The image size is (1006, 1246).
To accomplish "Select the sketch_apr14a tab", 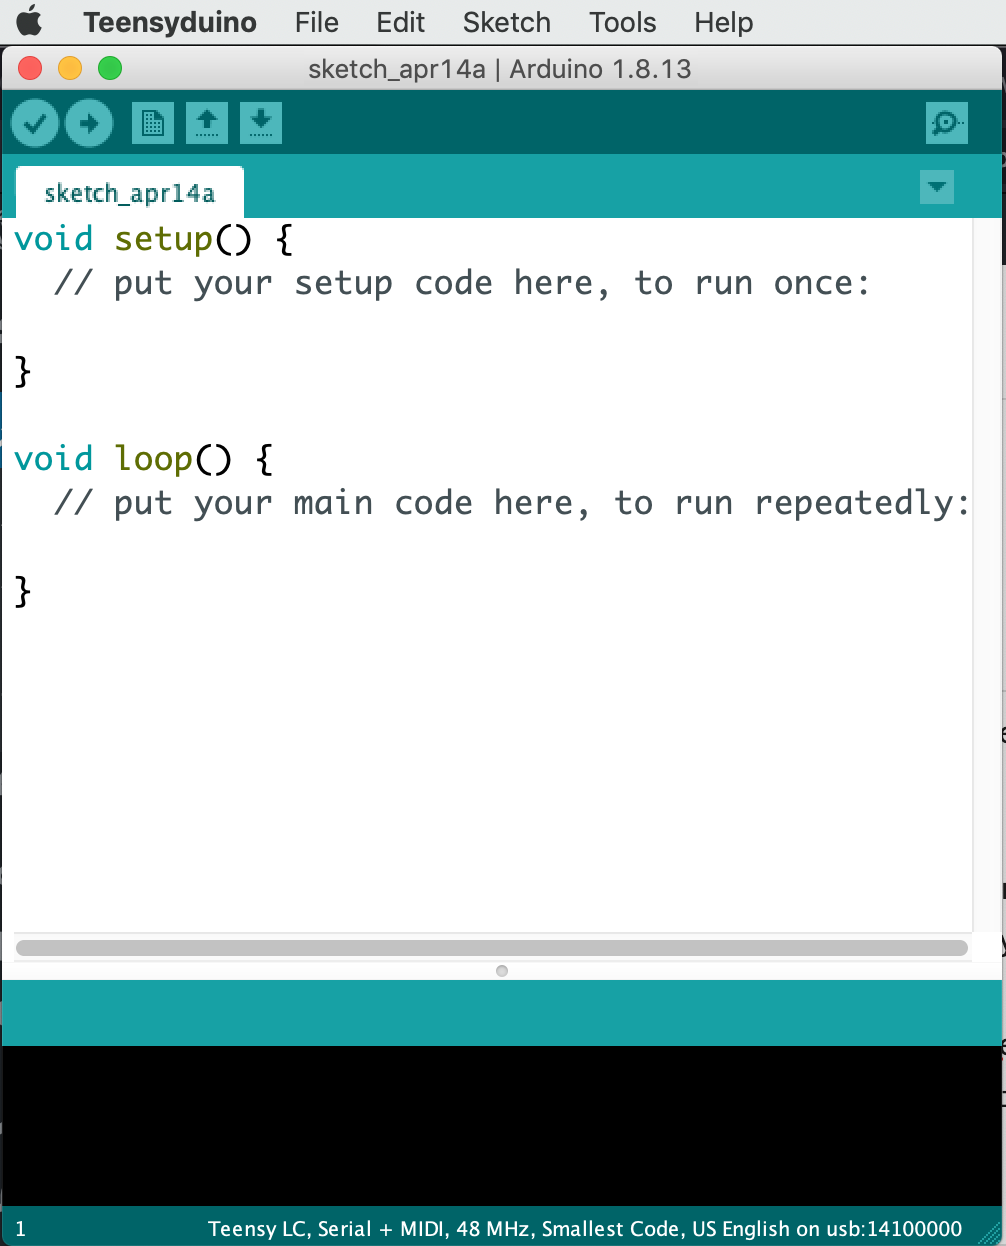I will pyautogui.click(x=130, y=193).
